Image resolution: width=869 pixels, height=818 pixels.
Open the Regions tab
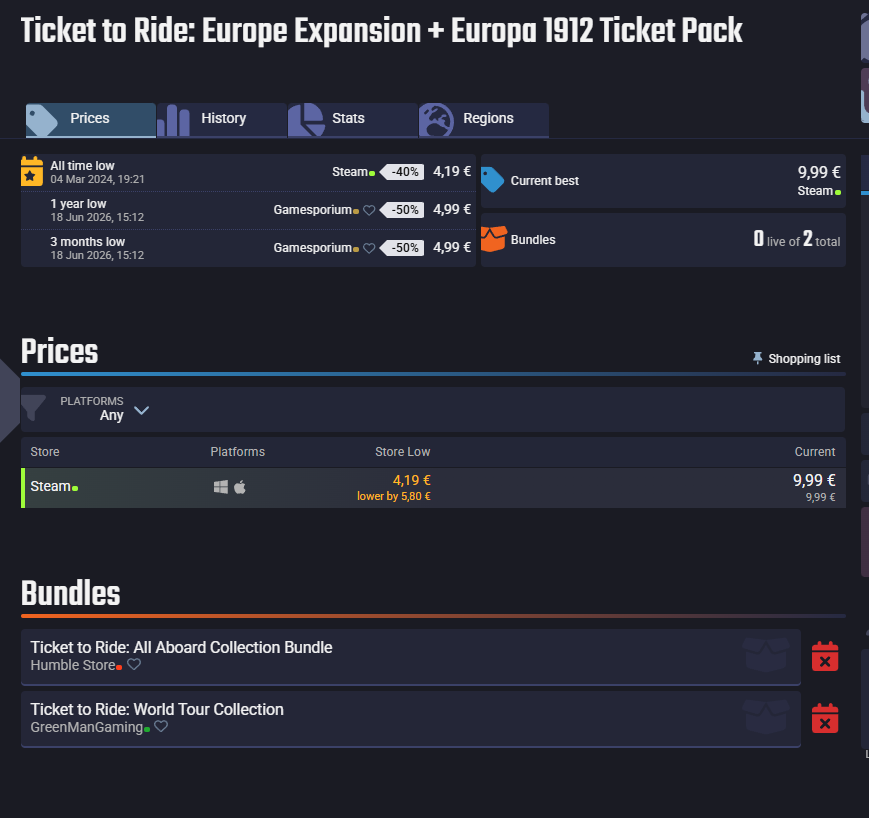(x=484, y=120)
